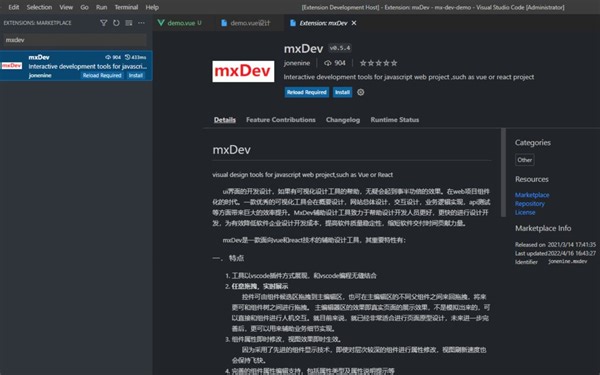Click Install in the mxDev list item
Viewport: 600px width, 375px height.
[135, 75]
